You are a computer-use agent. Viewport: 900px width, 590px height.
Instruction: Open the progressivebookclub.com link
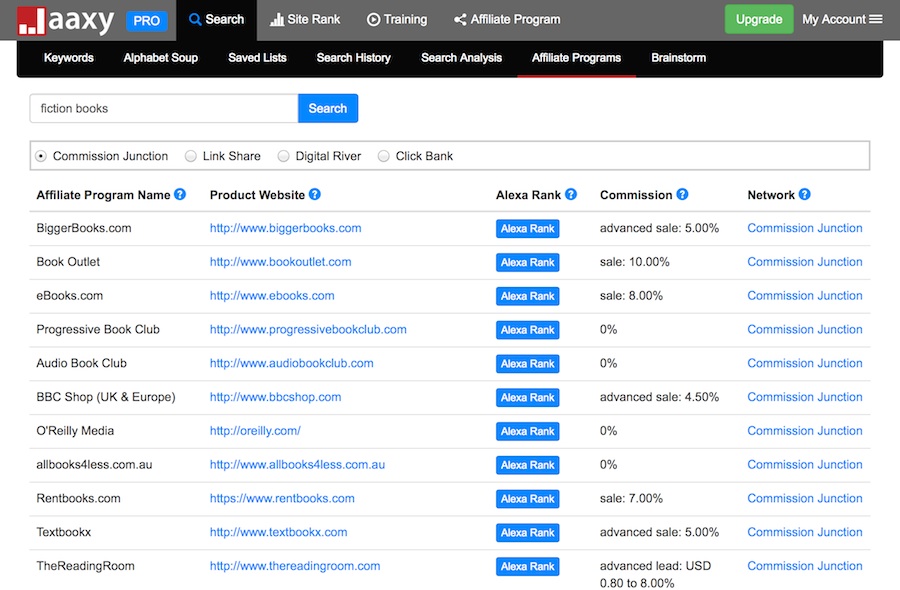point(308,330)
